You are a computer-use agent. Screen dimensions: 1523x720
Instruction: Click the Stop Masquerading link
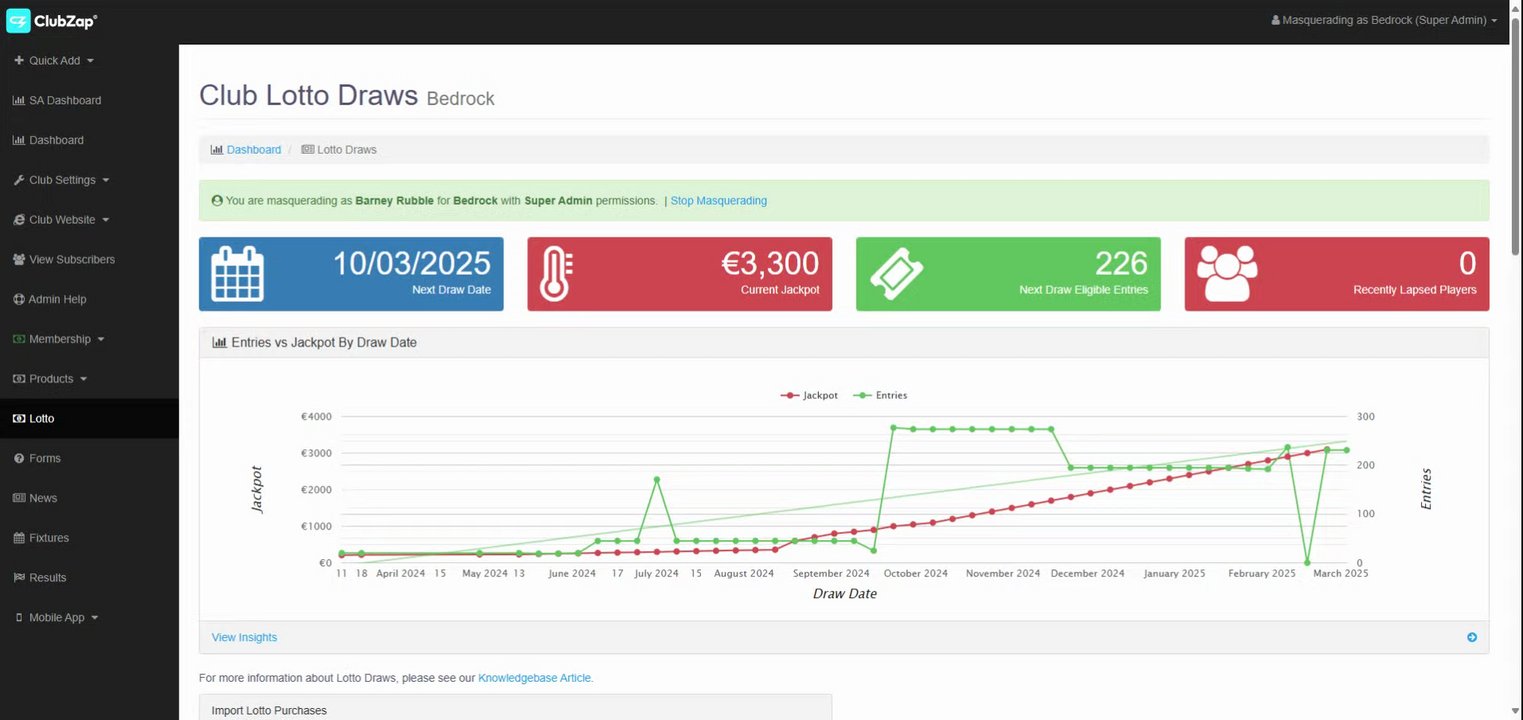click(719, 201)
